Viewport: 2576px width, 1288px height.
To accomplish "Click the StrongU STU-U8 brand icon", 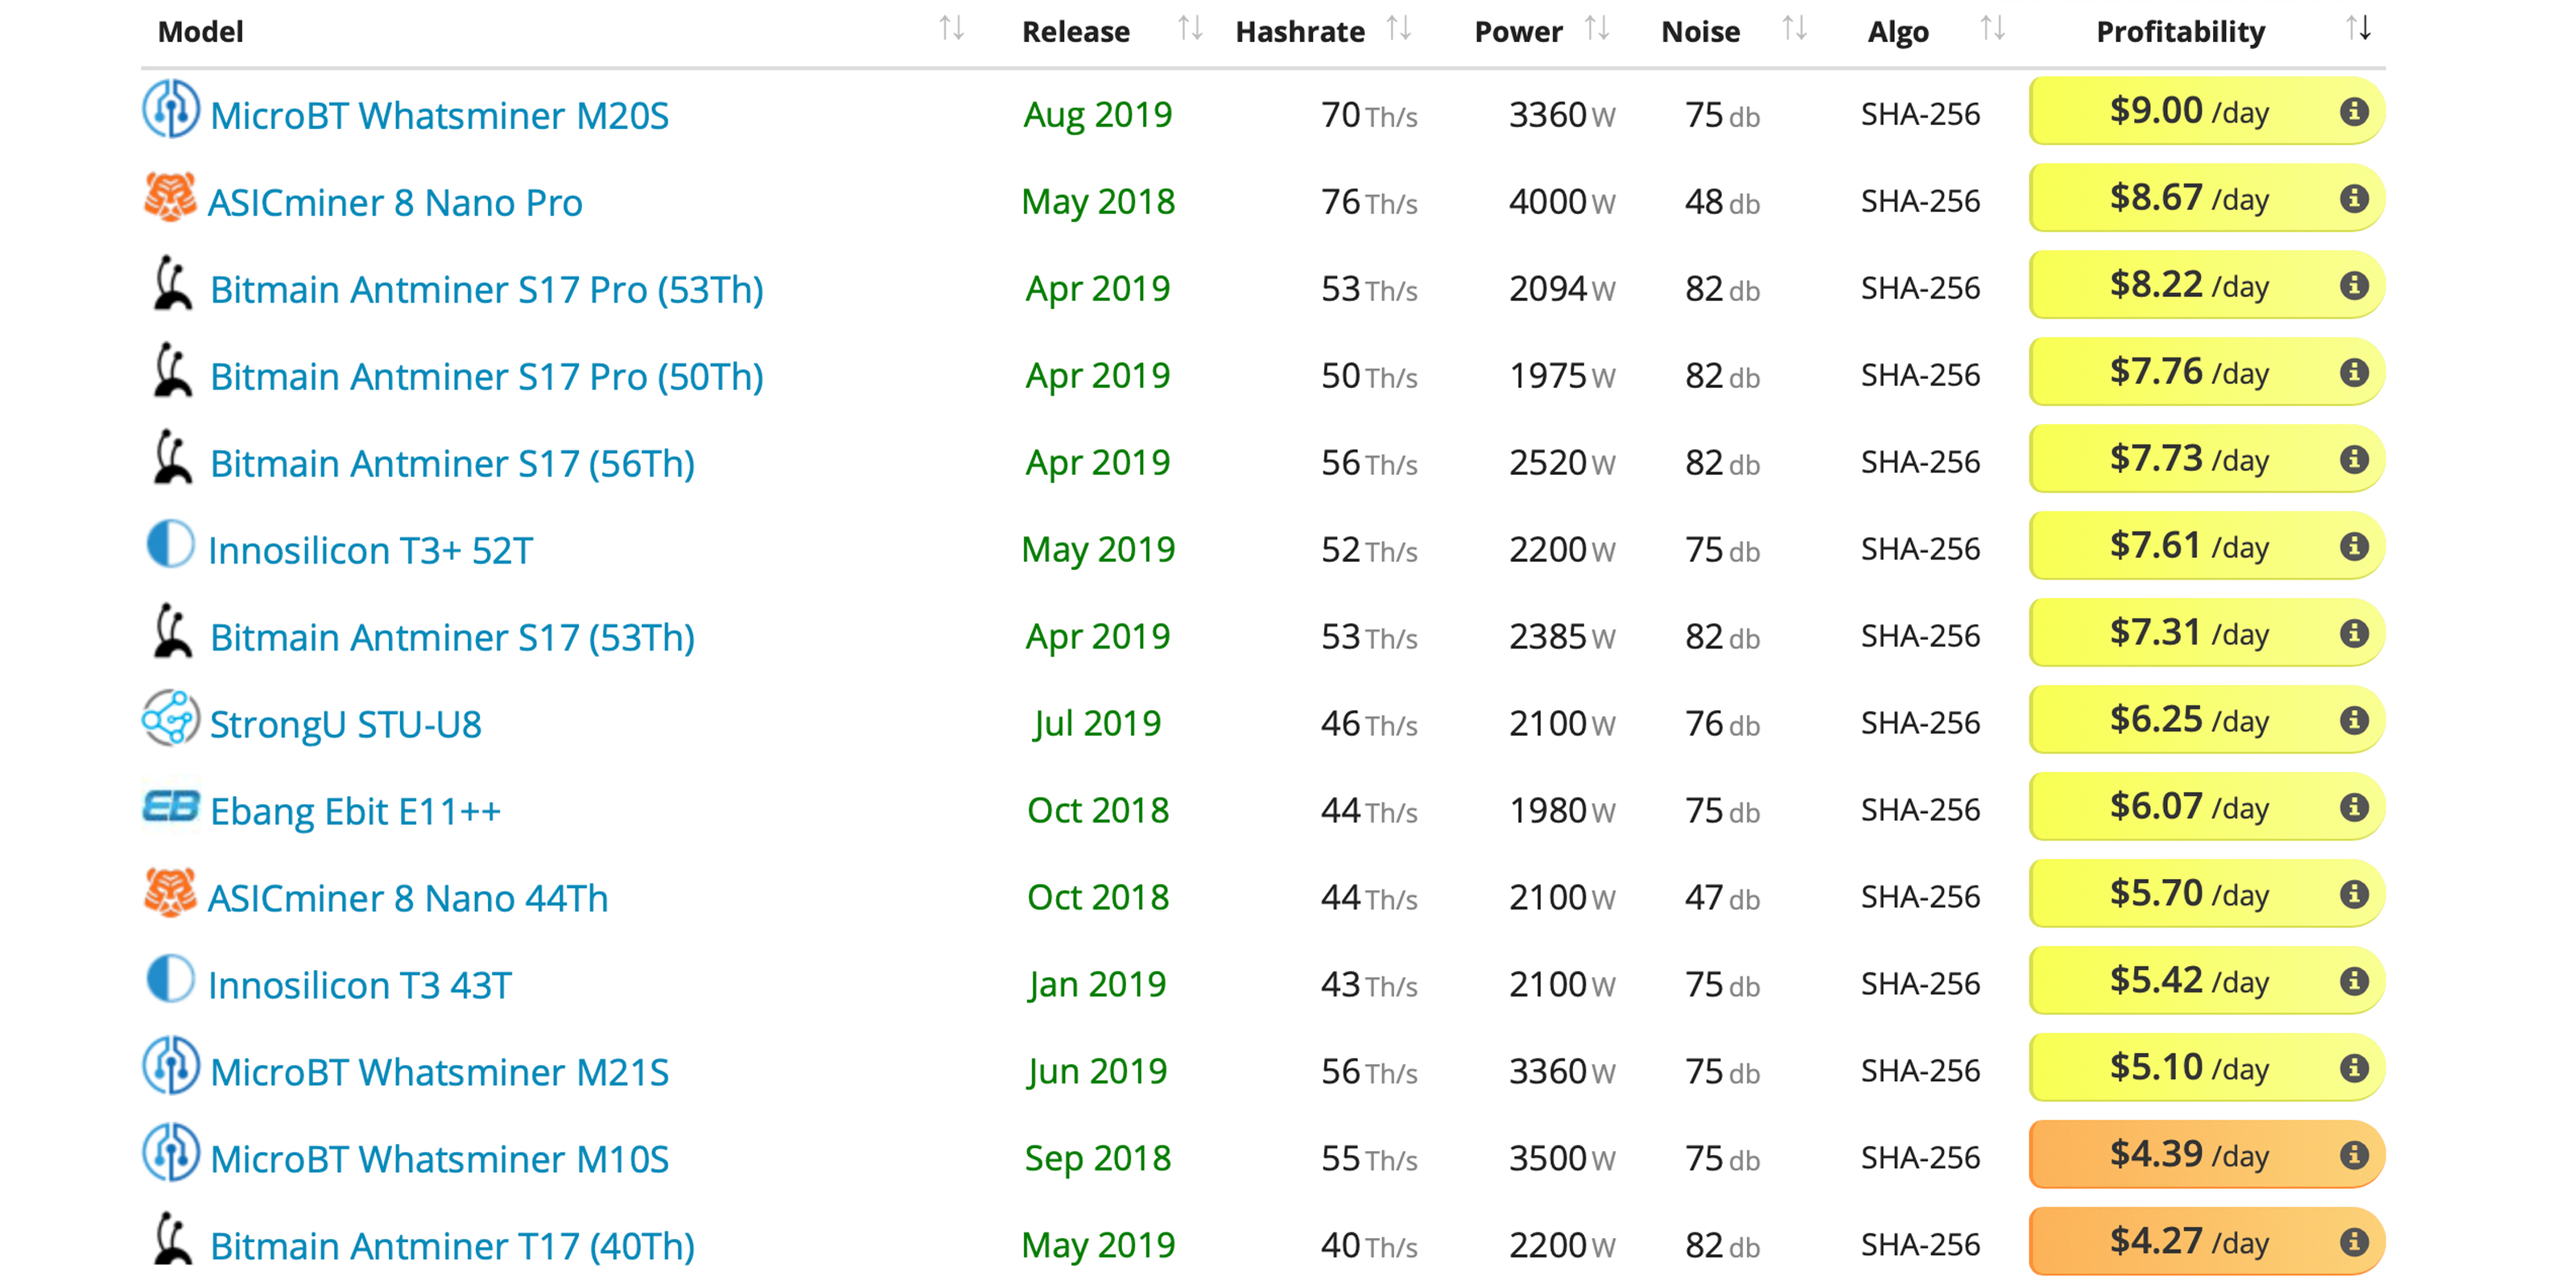I will click(x=170, y=719).
